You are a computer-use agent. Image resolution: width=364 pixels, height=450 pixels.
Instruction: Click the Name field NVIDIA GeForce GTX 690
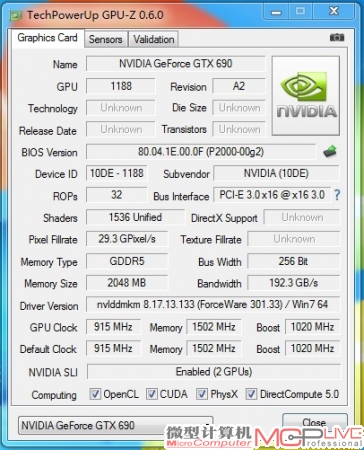176,63
